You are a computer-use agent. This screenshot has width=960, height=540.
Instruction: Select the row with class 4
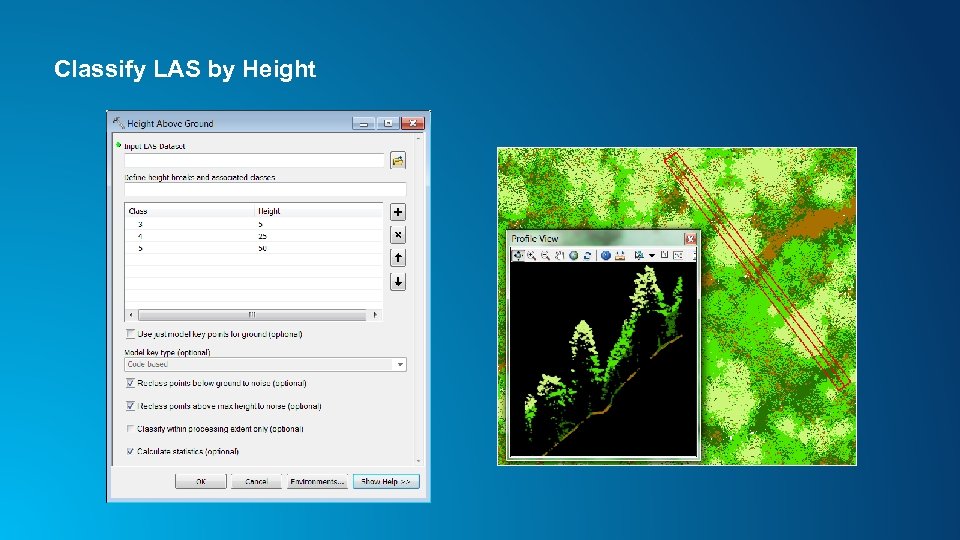coord(253,236)
